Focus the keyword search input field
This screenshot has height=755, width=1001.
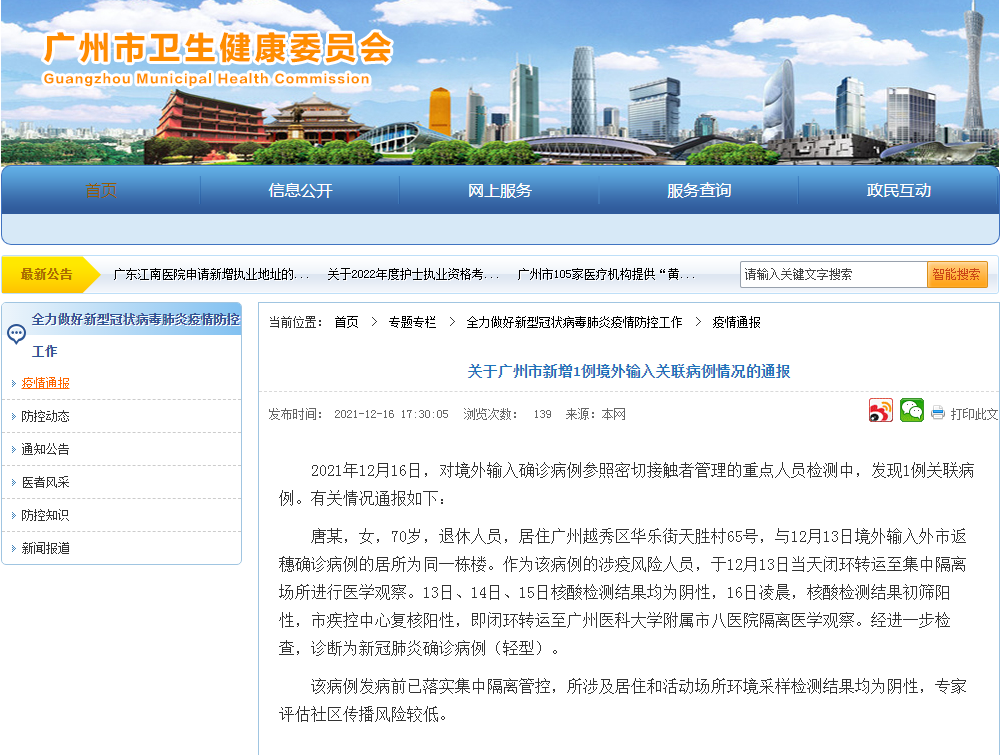click(x=833, y=274)
